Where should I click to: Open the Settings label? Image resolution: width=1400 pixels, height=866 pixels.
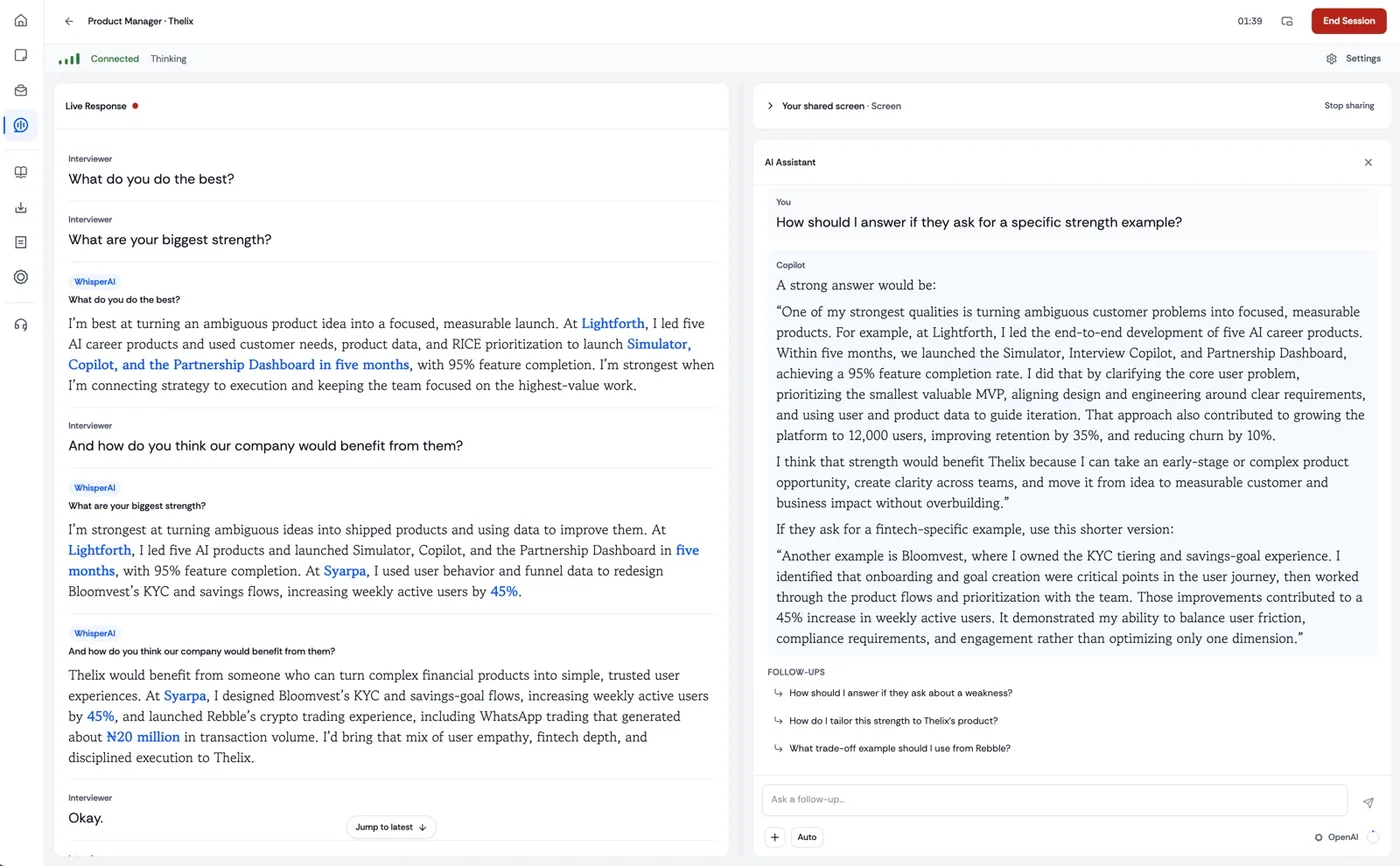tap(1363, 59)
